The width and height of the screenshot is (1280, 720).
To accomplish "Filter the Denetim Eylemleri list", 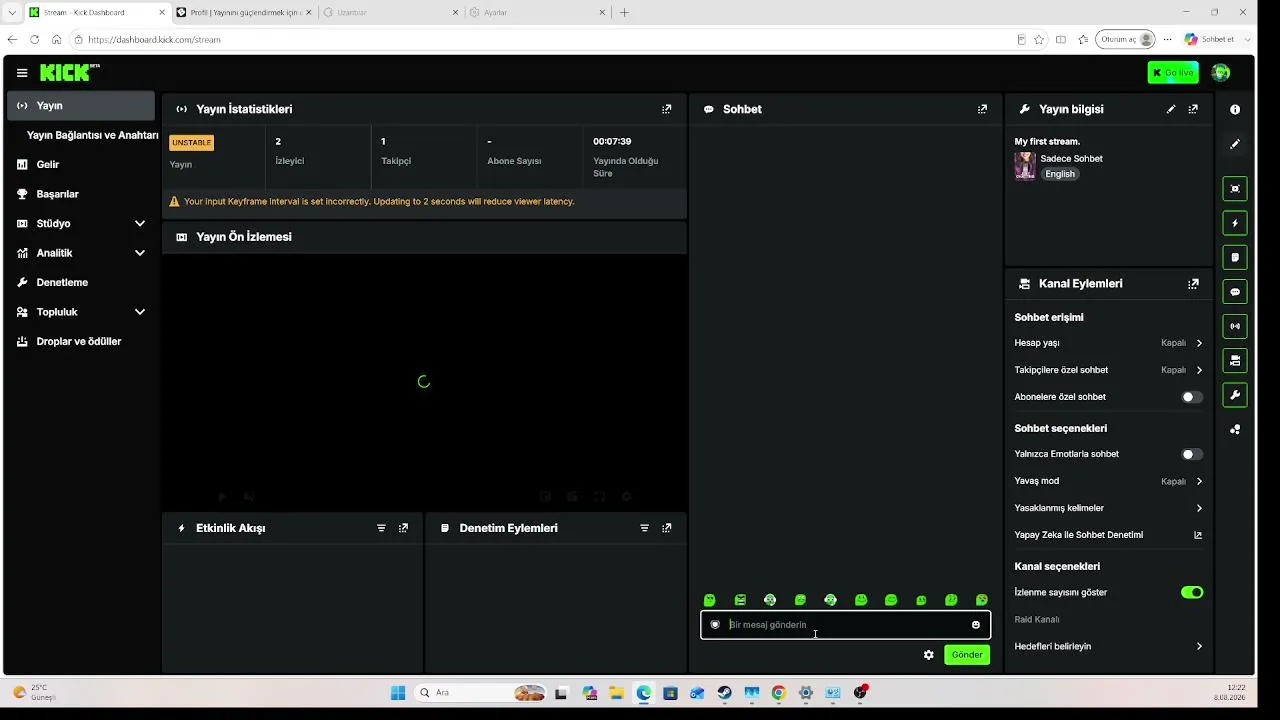I will pyautogui.click(x=644, y=528).
